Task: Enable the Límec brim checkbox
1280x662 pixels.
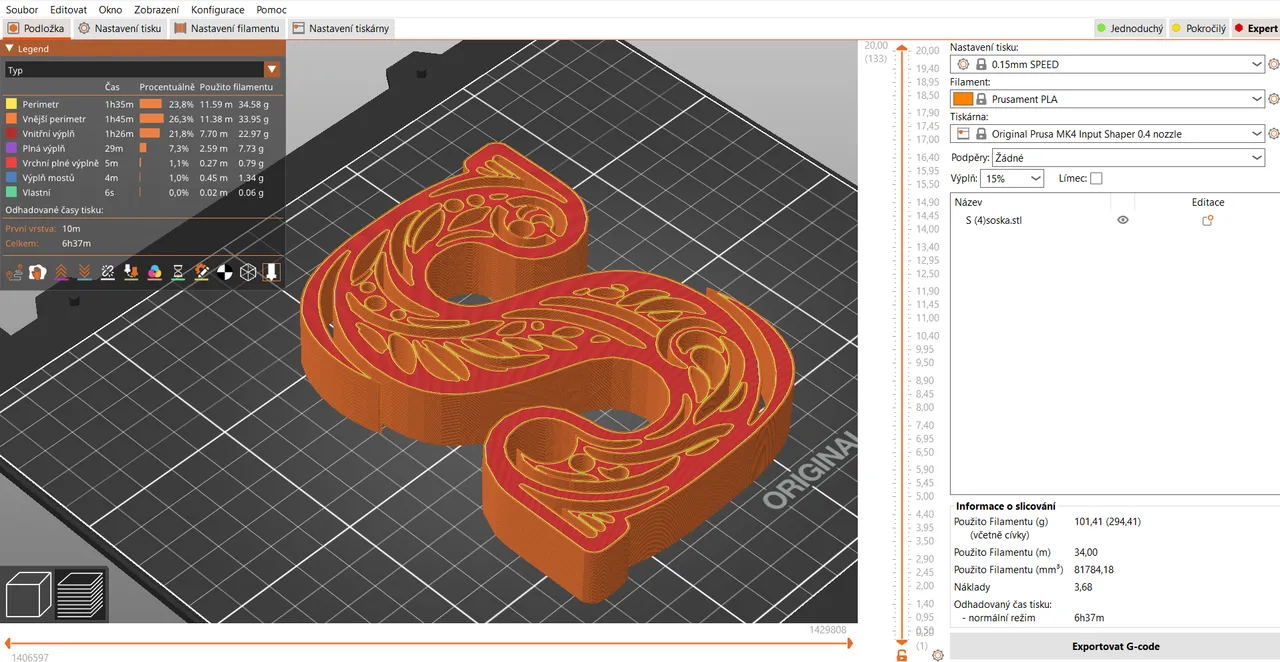Action: 1096,179
